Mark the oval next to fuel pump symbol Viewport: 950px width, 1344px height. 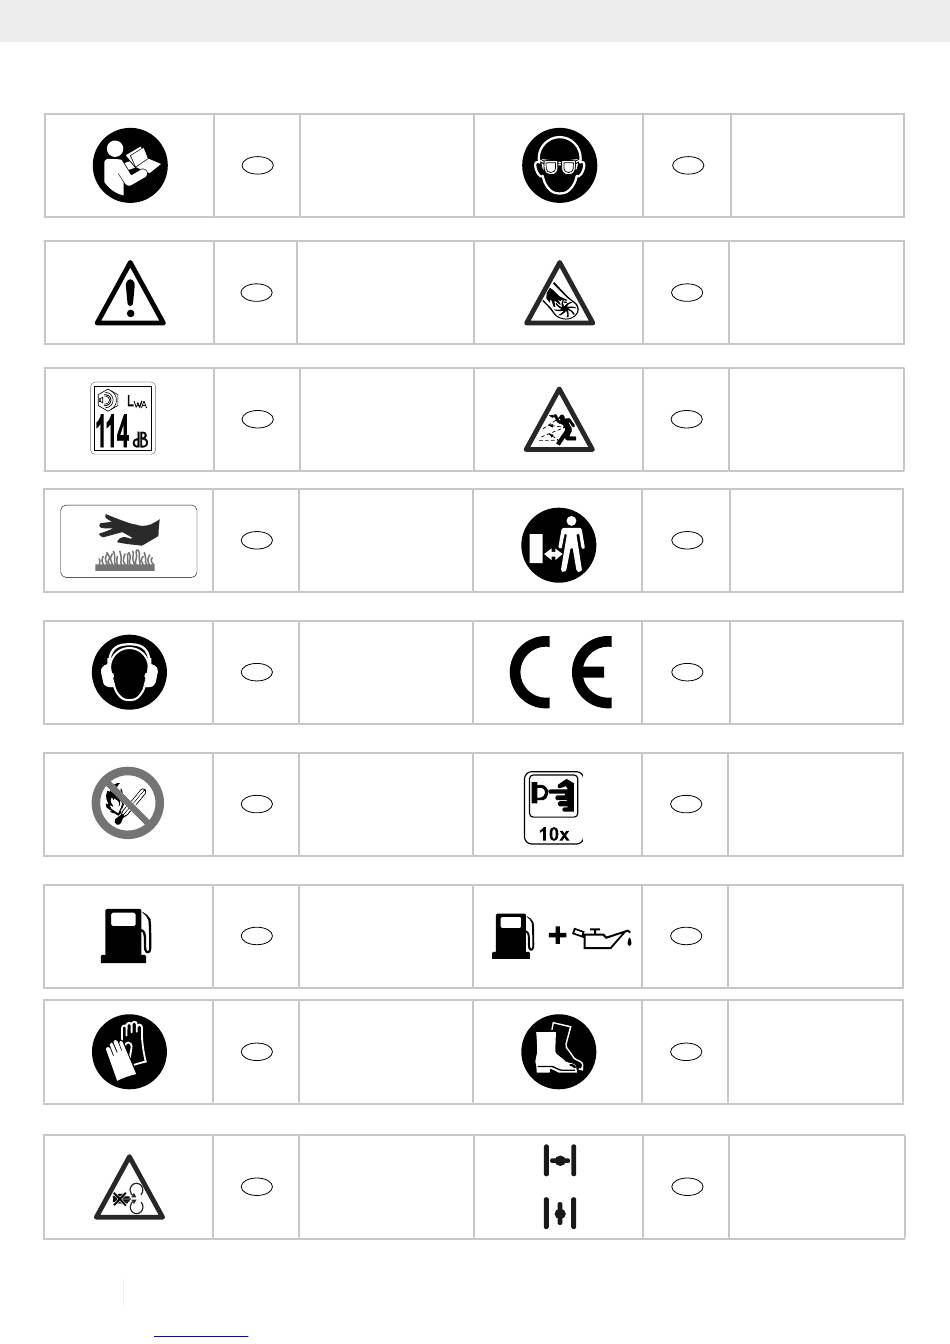click(257, 936)
